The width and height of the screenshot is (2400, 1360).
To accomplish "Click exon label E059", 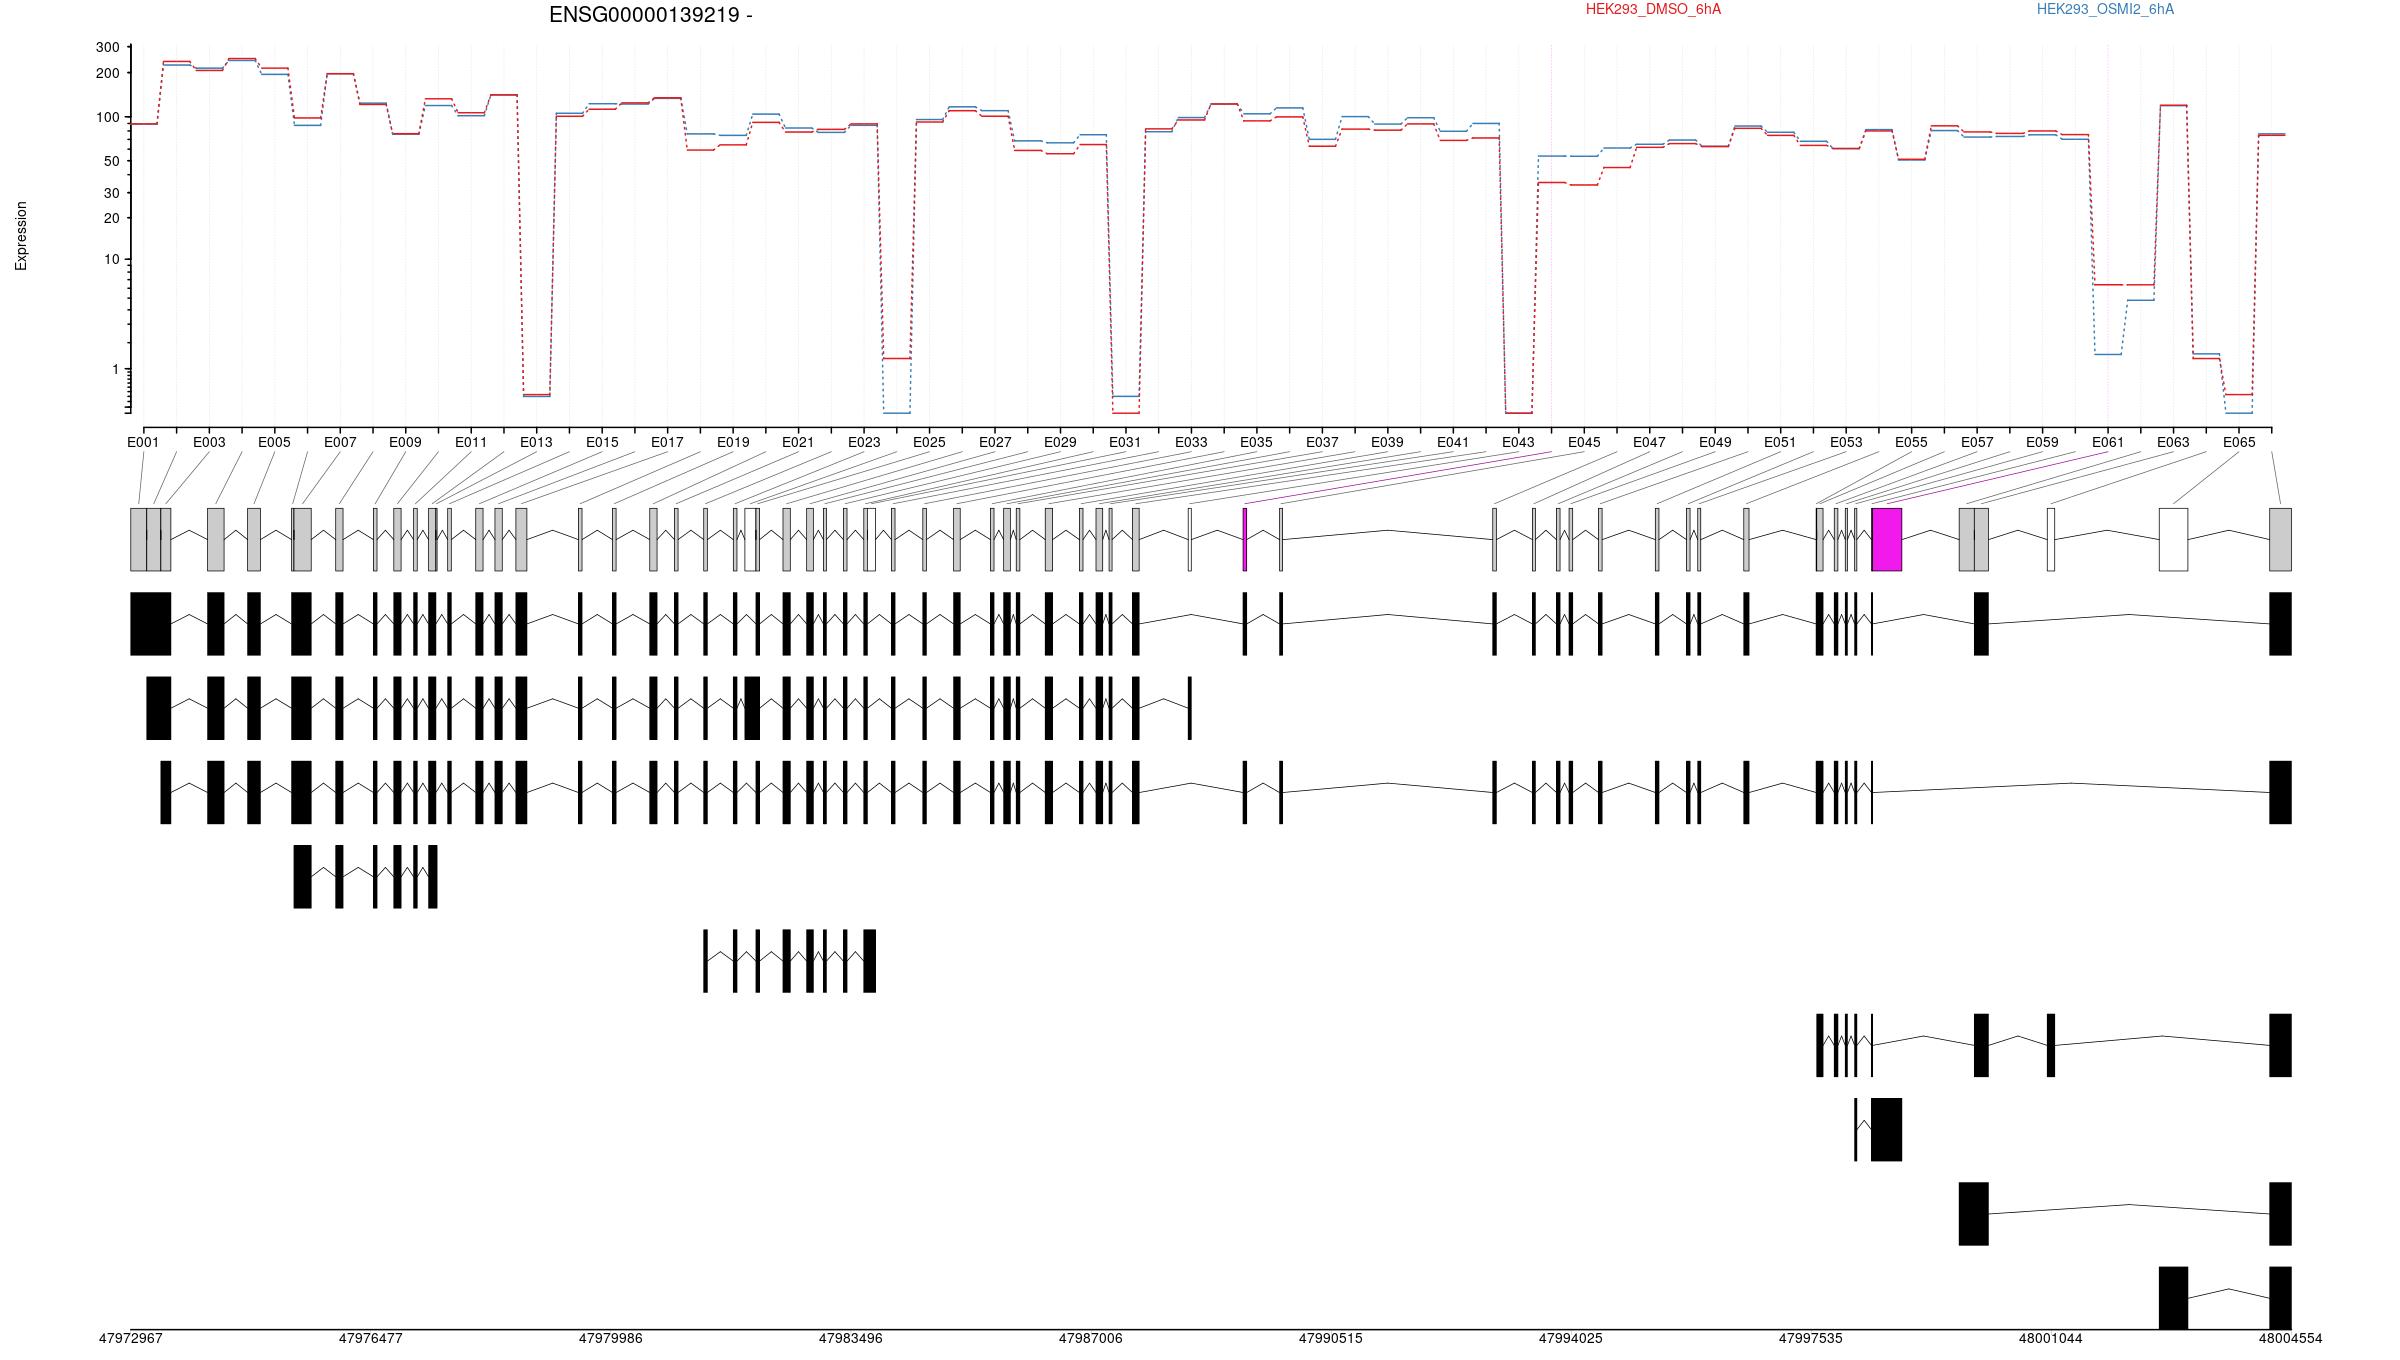I will (2042, 442).
